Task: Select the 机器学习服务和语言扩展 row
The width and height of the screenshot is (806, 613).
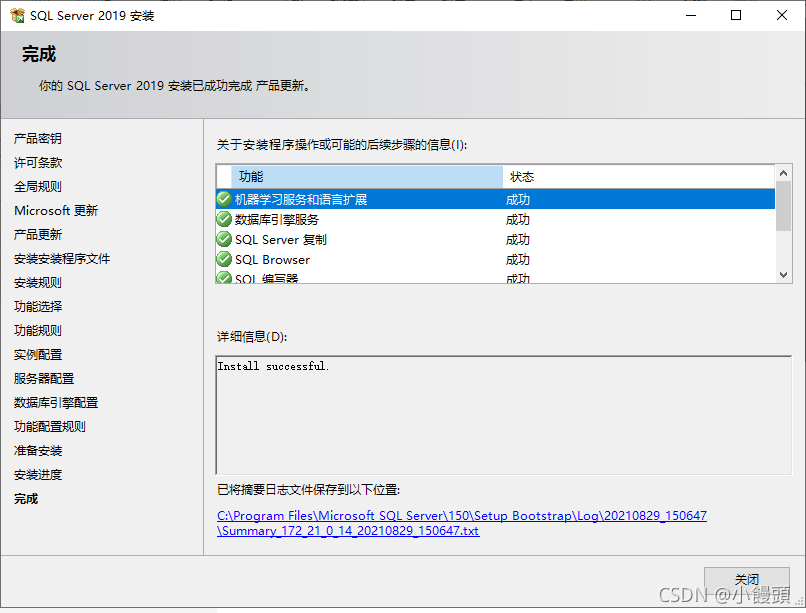Action: 496,199
